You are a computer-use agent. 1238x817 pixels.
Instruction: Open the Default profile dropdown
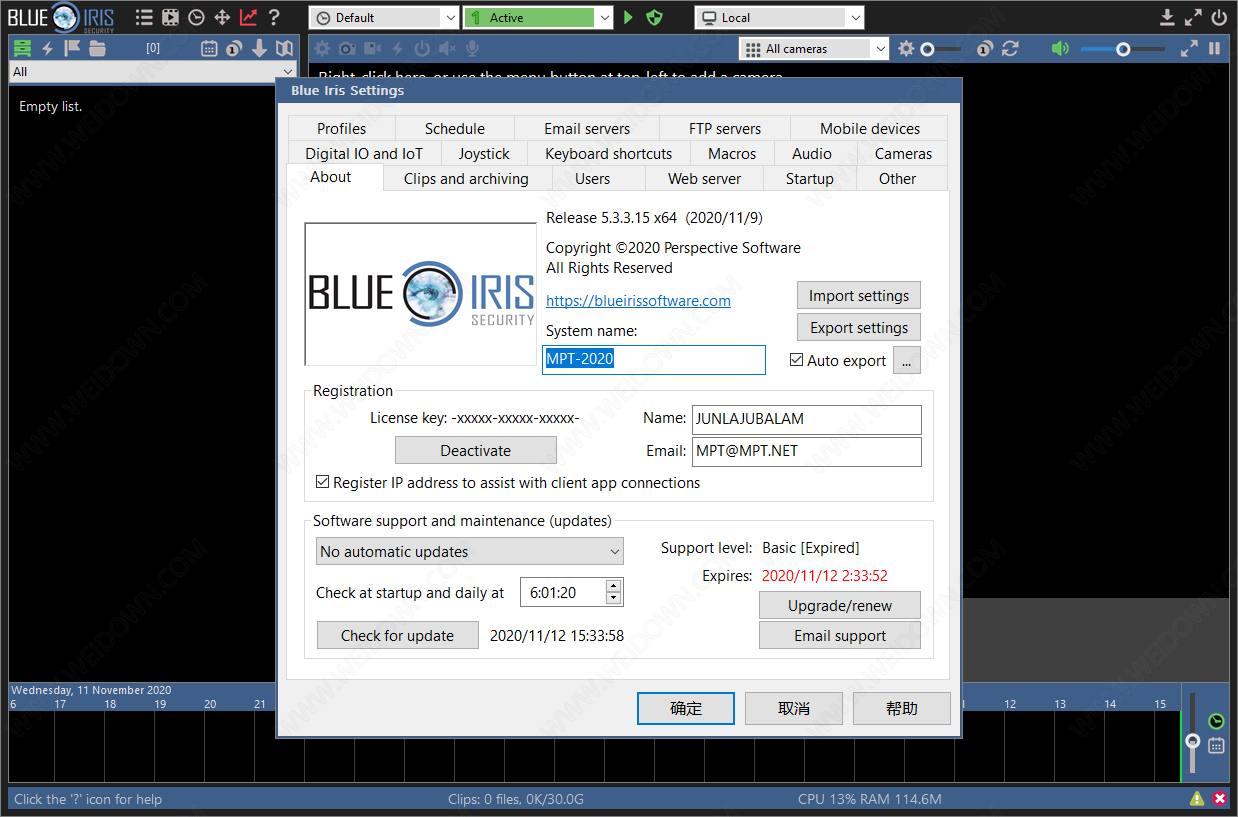click(x=384, y=17)
